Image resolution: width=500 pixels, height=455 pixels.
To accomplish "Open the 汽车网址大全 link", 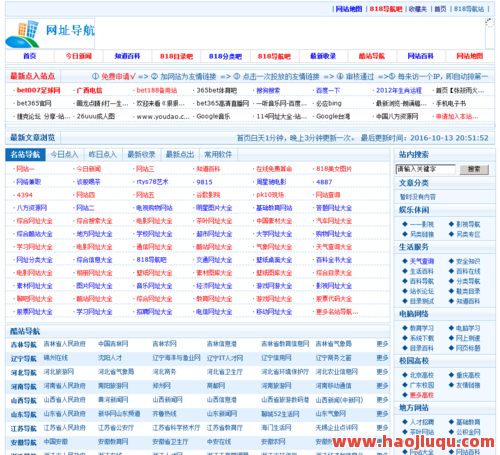I will (334, 221).
